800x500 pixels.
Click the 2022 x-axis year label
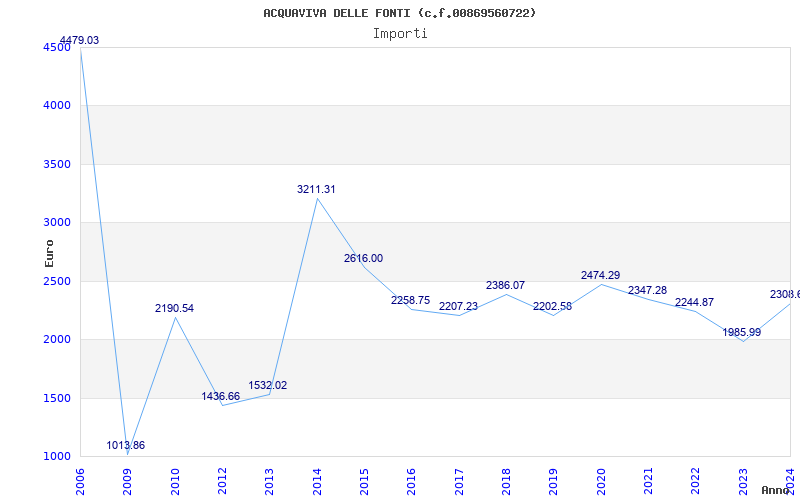[696, 482]
